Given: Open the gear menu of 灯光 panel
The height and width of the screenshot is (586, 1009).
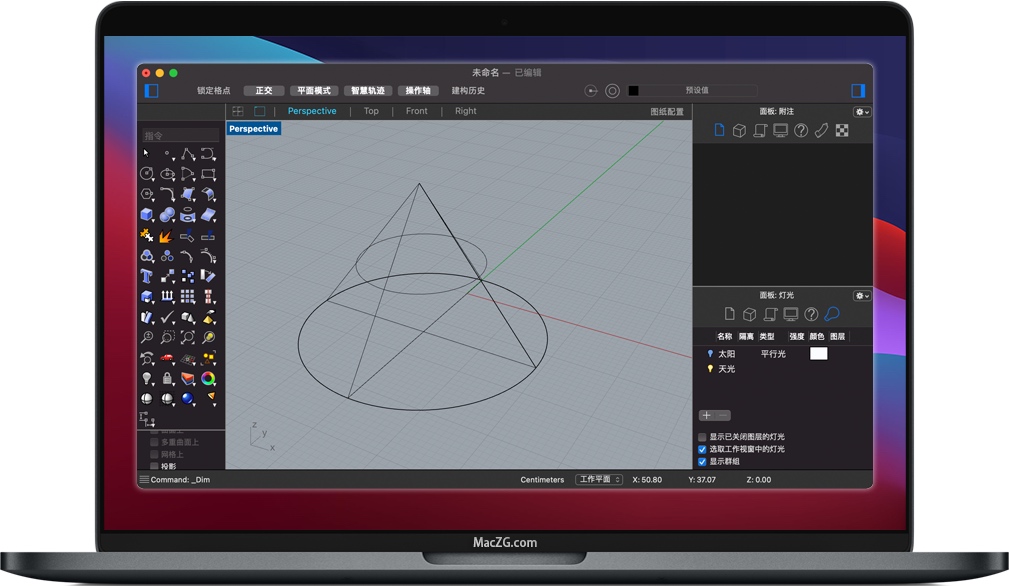Looking at the screenshot, I should pos(860,295).
